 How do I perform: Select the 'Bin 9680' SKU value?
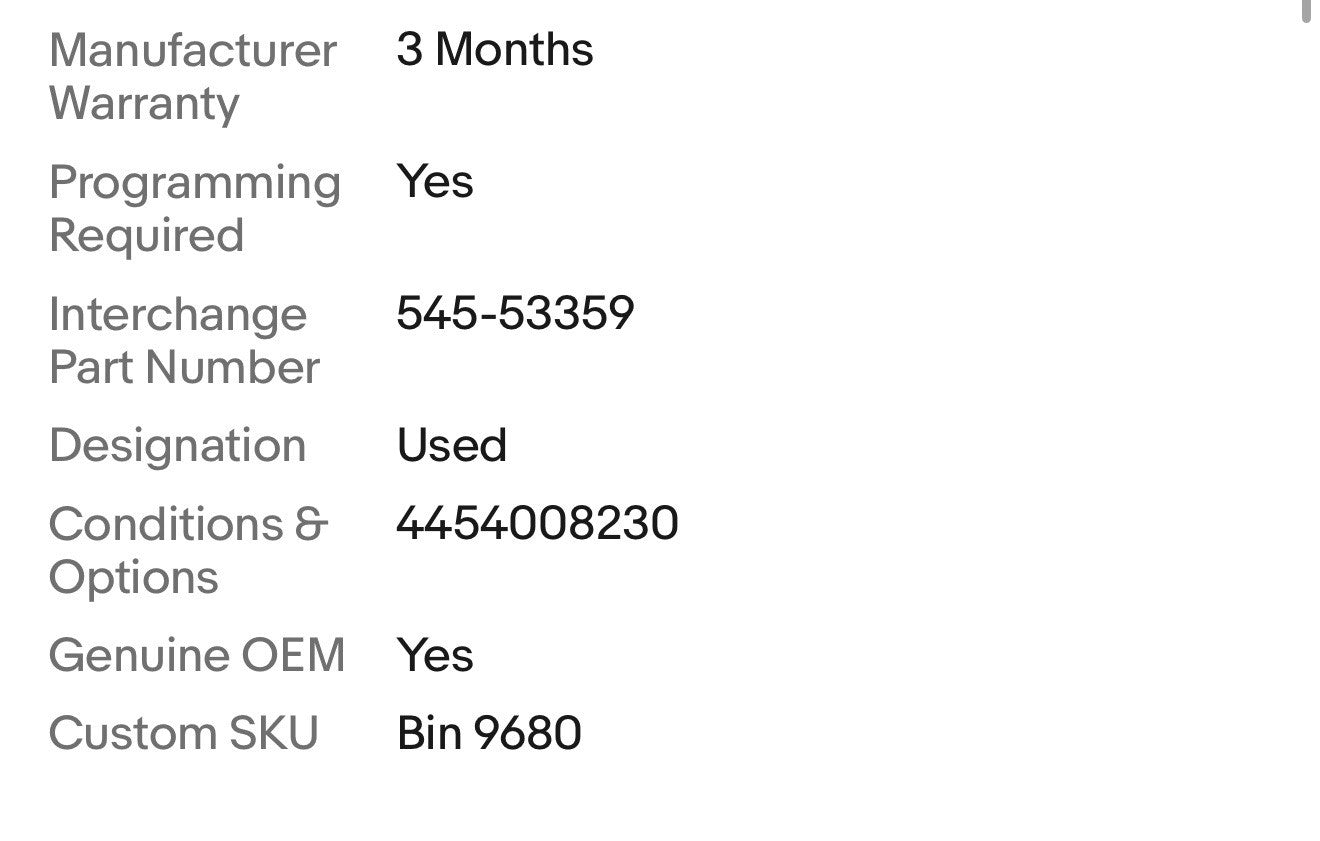pyautogui.click(x=488, y=734)
